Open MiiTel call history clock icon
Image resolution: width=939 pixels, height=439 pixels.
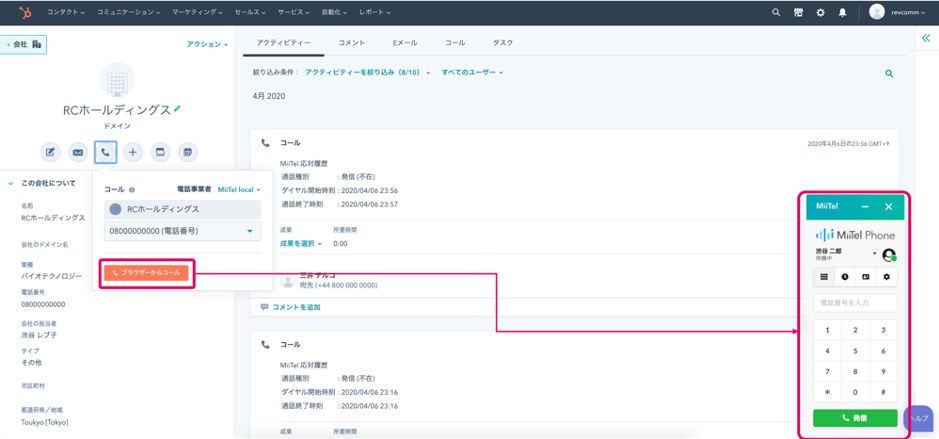(x=845, y=277)
